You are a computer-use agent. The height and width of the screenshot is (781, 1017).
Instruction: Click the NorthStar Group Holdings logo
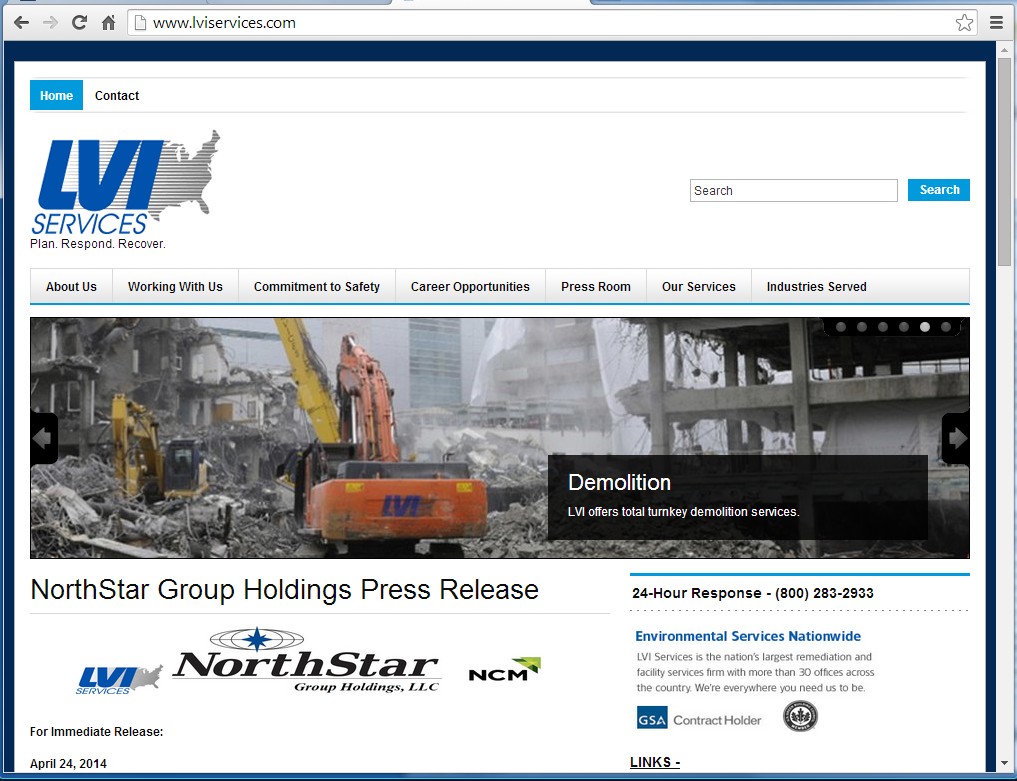[307, 660]
